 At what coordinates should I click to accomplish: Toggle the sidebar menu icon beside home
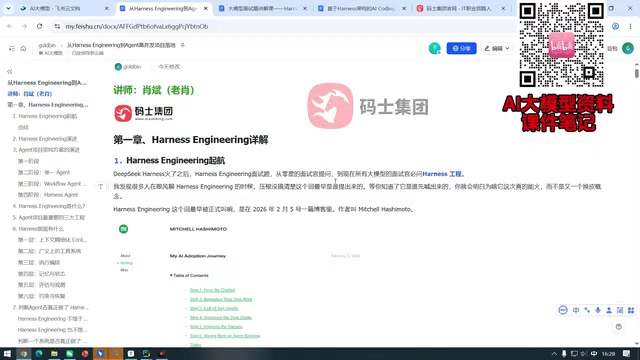click(12, 48)
